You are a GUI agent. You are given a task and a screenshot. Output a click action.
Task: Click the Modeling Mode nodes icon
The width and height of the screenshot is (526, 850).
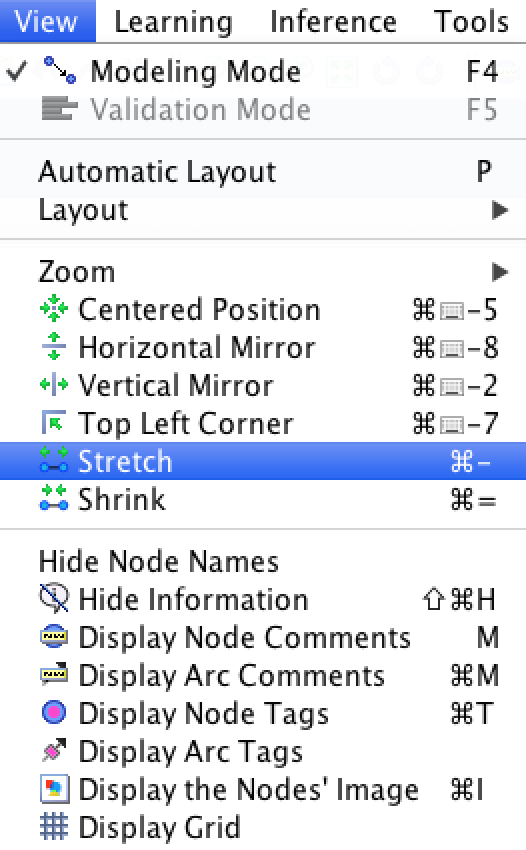pyautogui.click(x=60, y=70)
